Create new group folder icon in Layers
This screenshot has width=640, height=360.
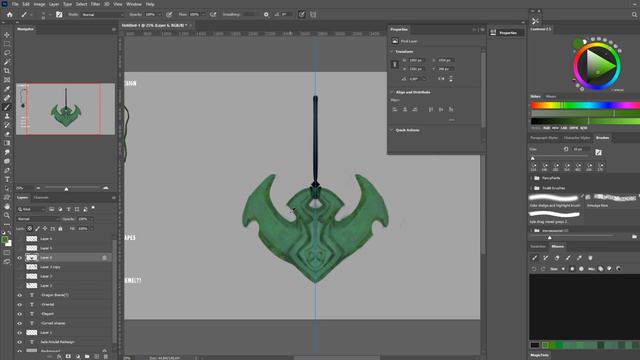point(87,356)
